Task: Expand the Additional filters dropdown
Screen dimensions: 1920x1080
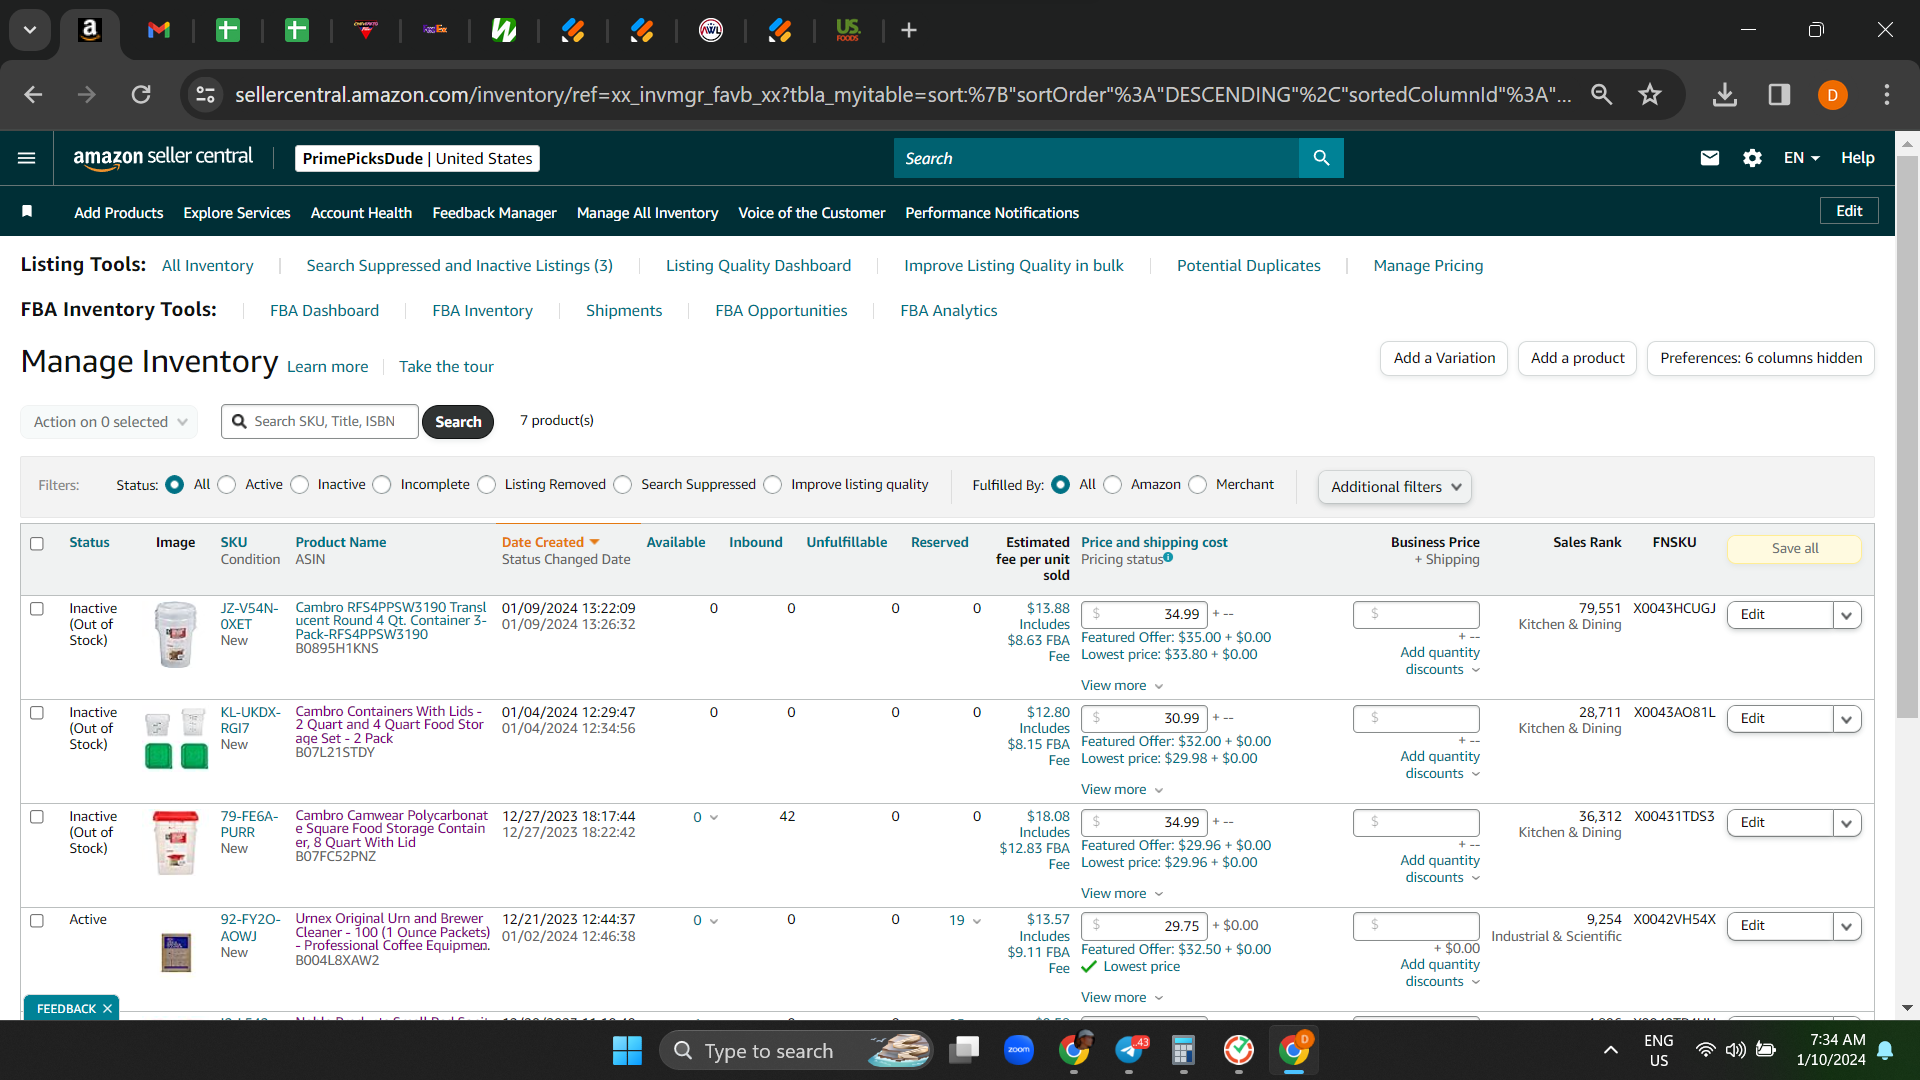Action: coord(1395,487)
